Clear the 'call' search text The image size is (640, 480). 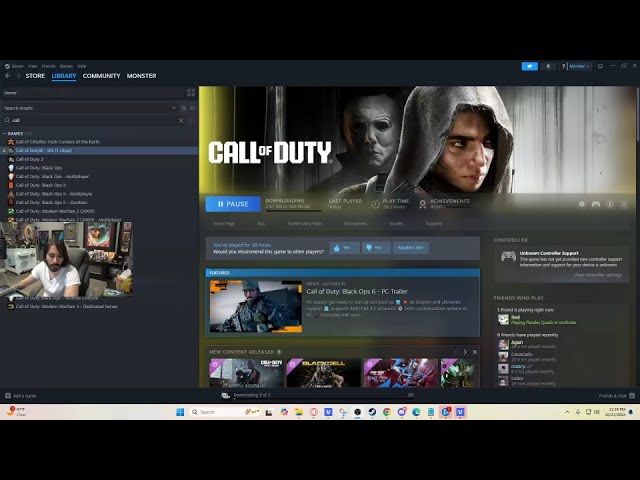181,120
